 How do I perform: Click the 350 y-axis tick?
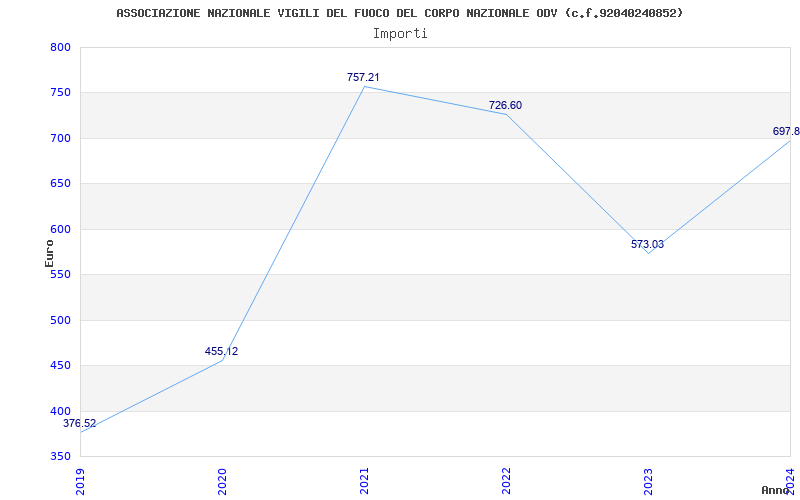(x=60, y=456)
